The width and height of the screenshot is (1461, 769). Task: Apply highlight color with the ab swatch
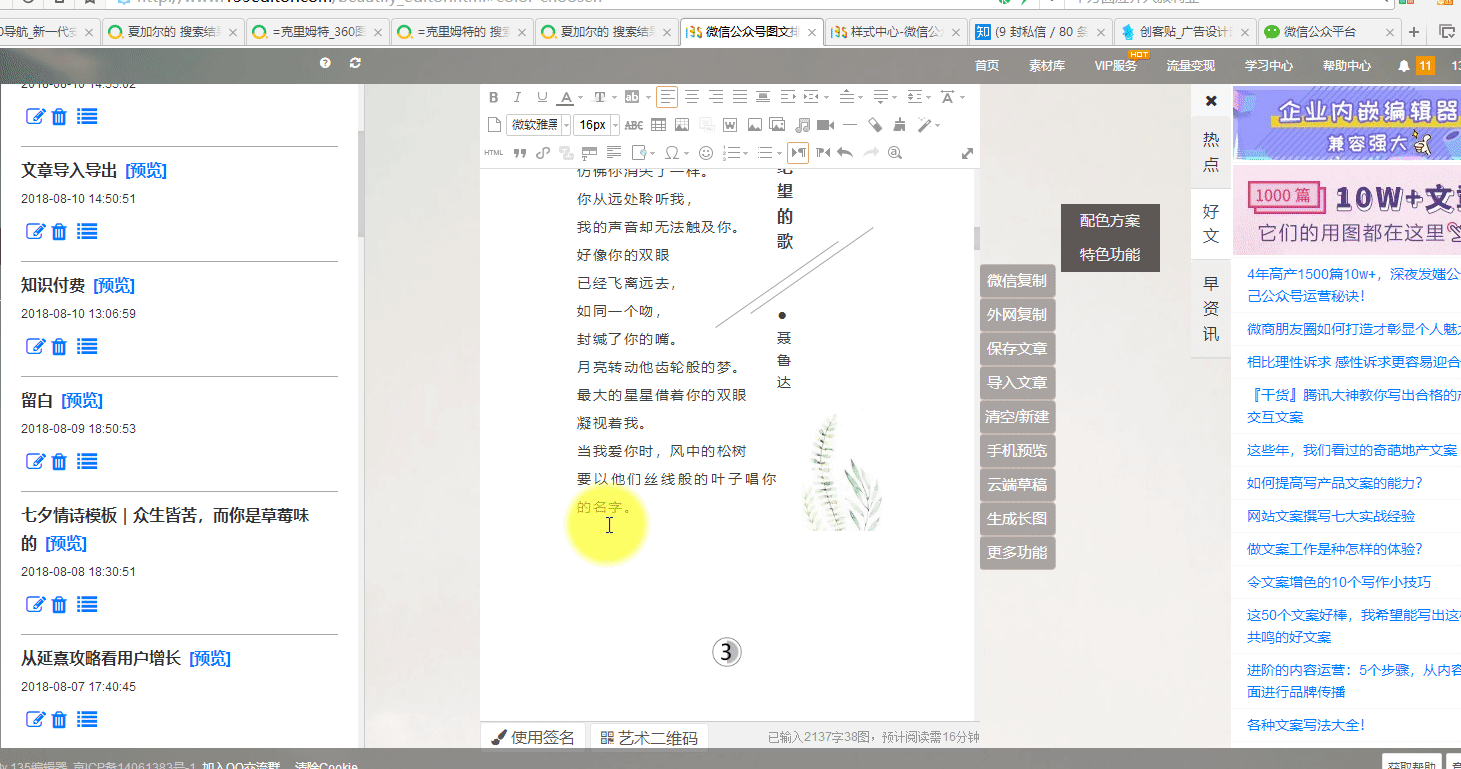[631, 97]
